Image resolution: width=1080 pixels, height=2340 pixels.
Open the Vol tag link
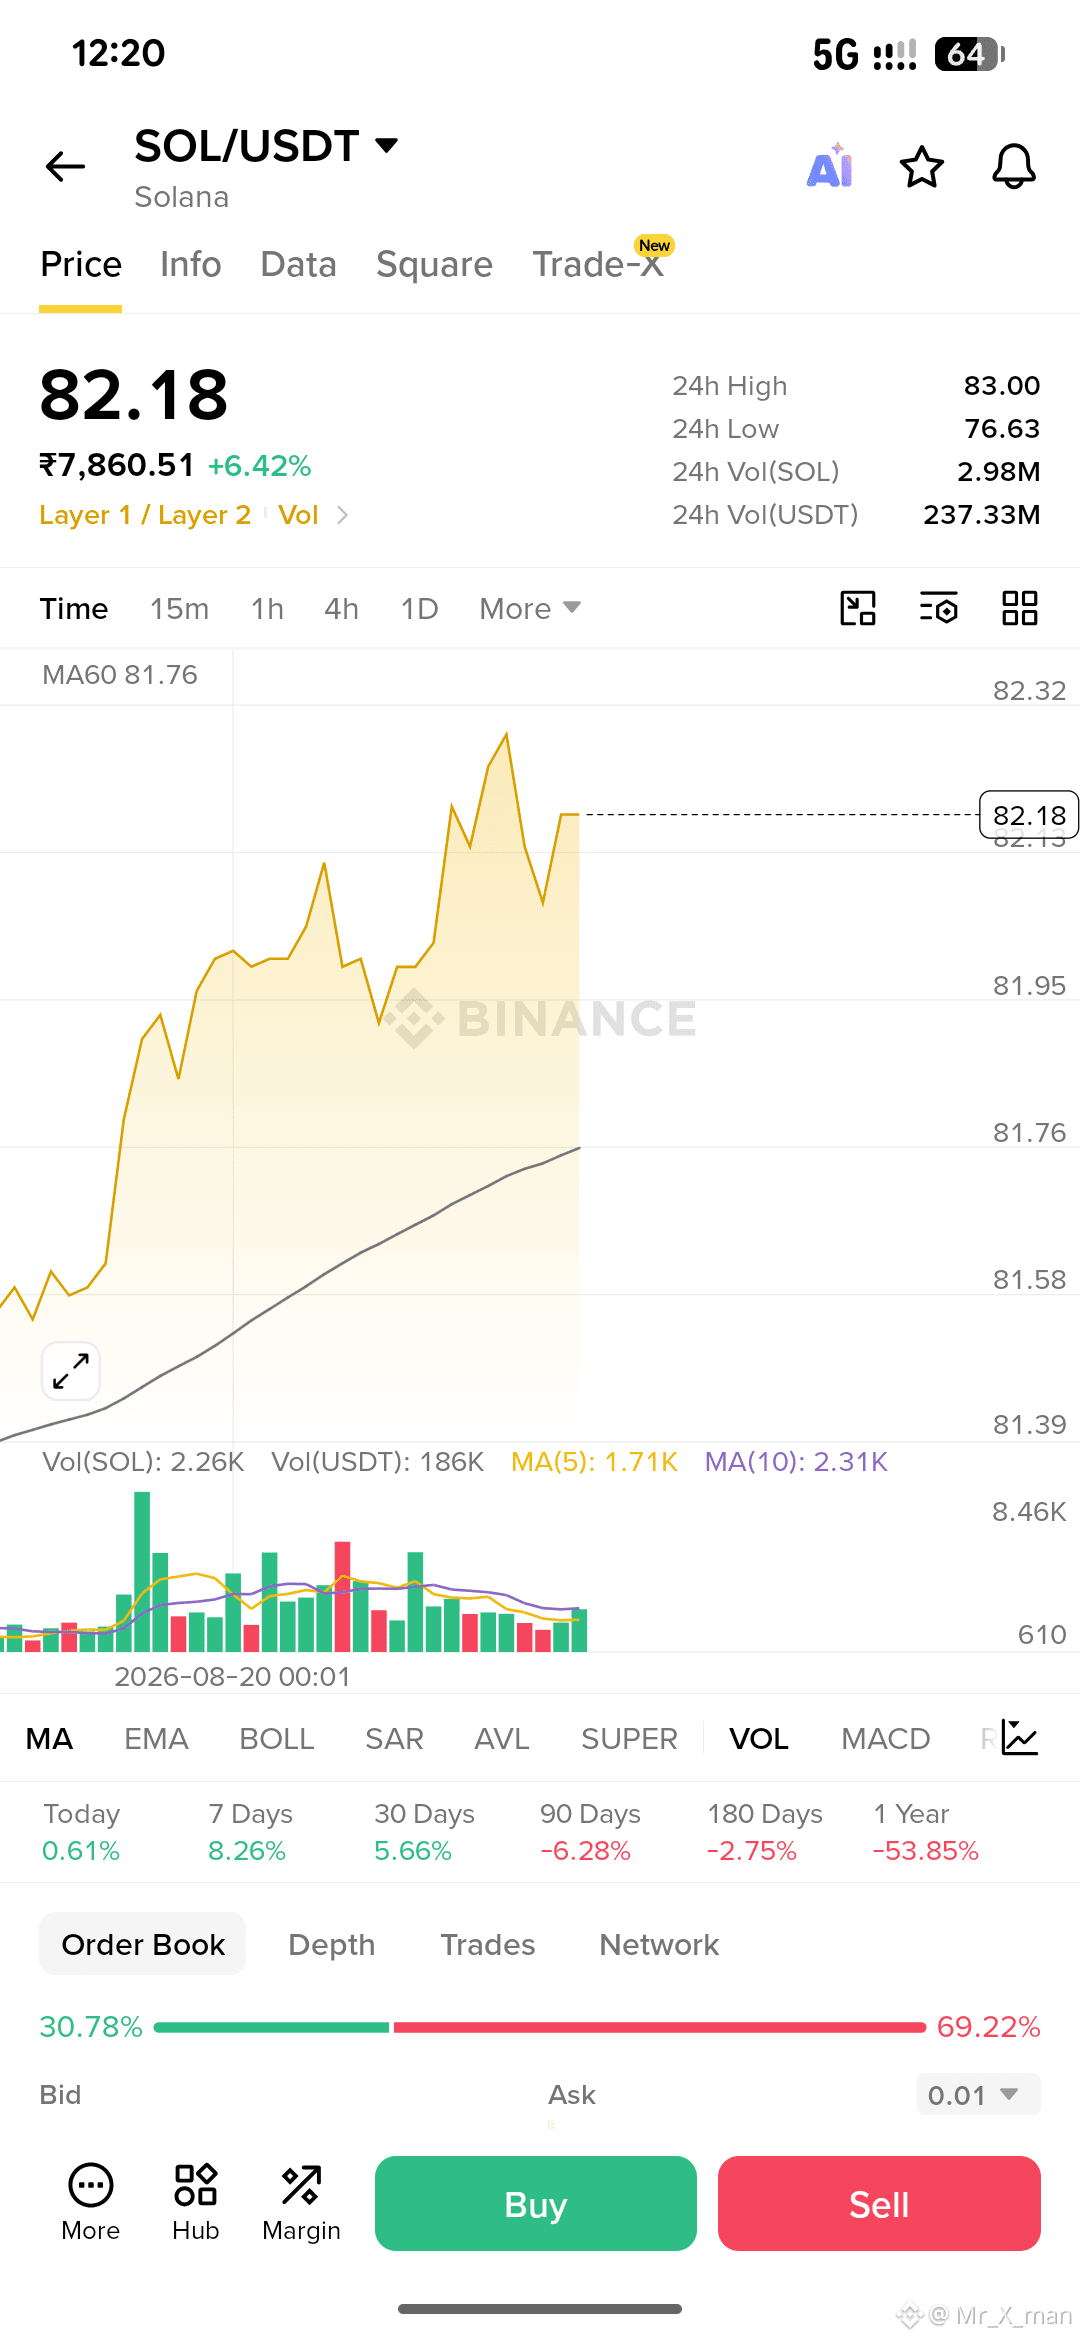298,515
